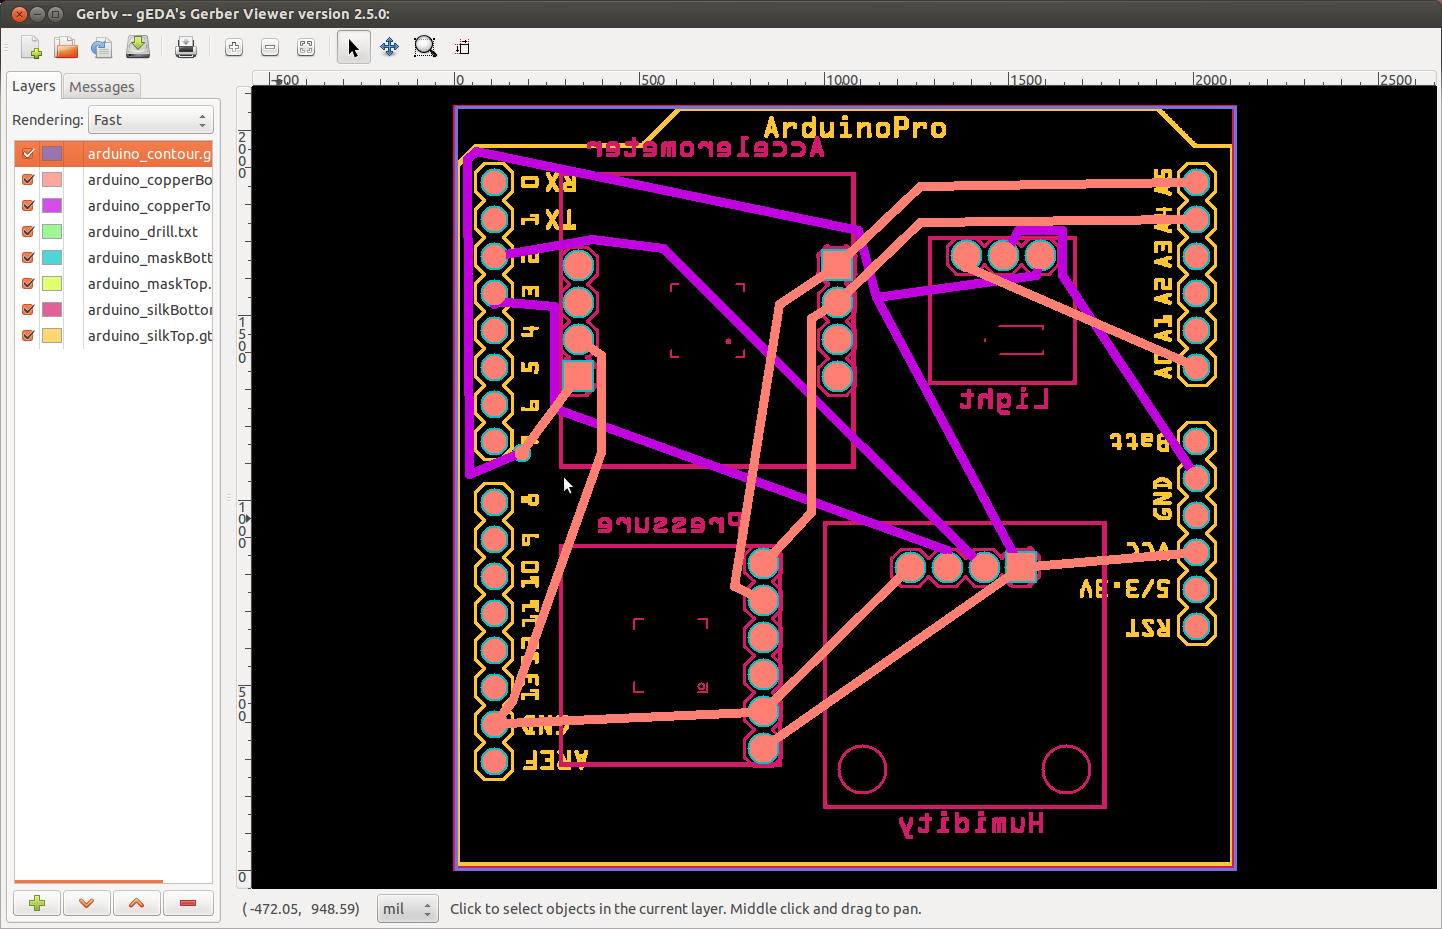Select the arduino_copperBottom layer name
This screenshot has width=1442, height=929.
pyautogui.click(x=149, y=180)
